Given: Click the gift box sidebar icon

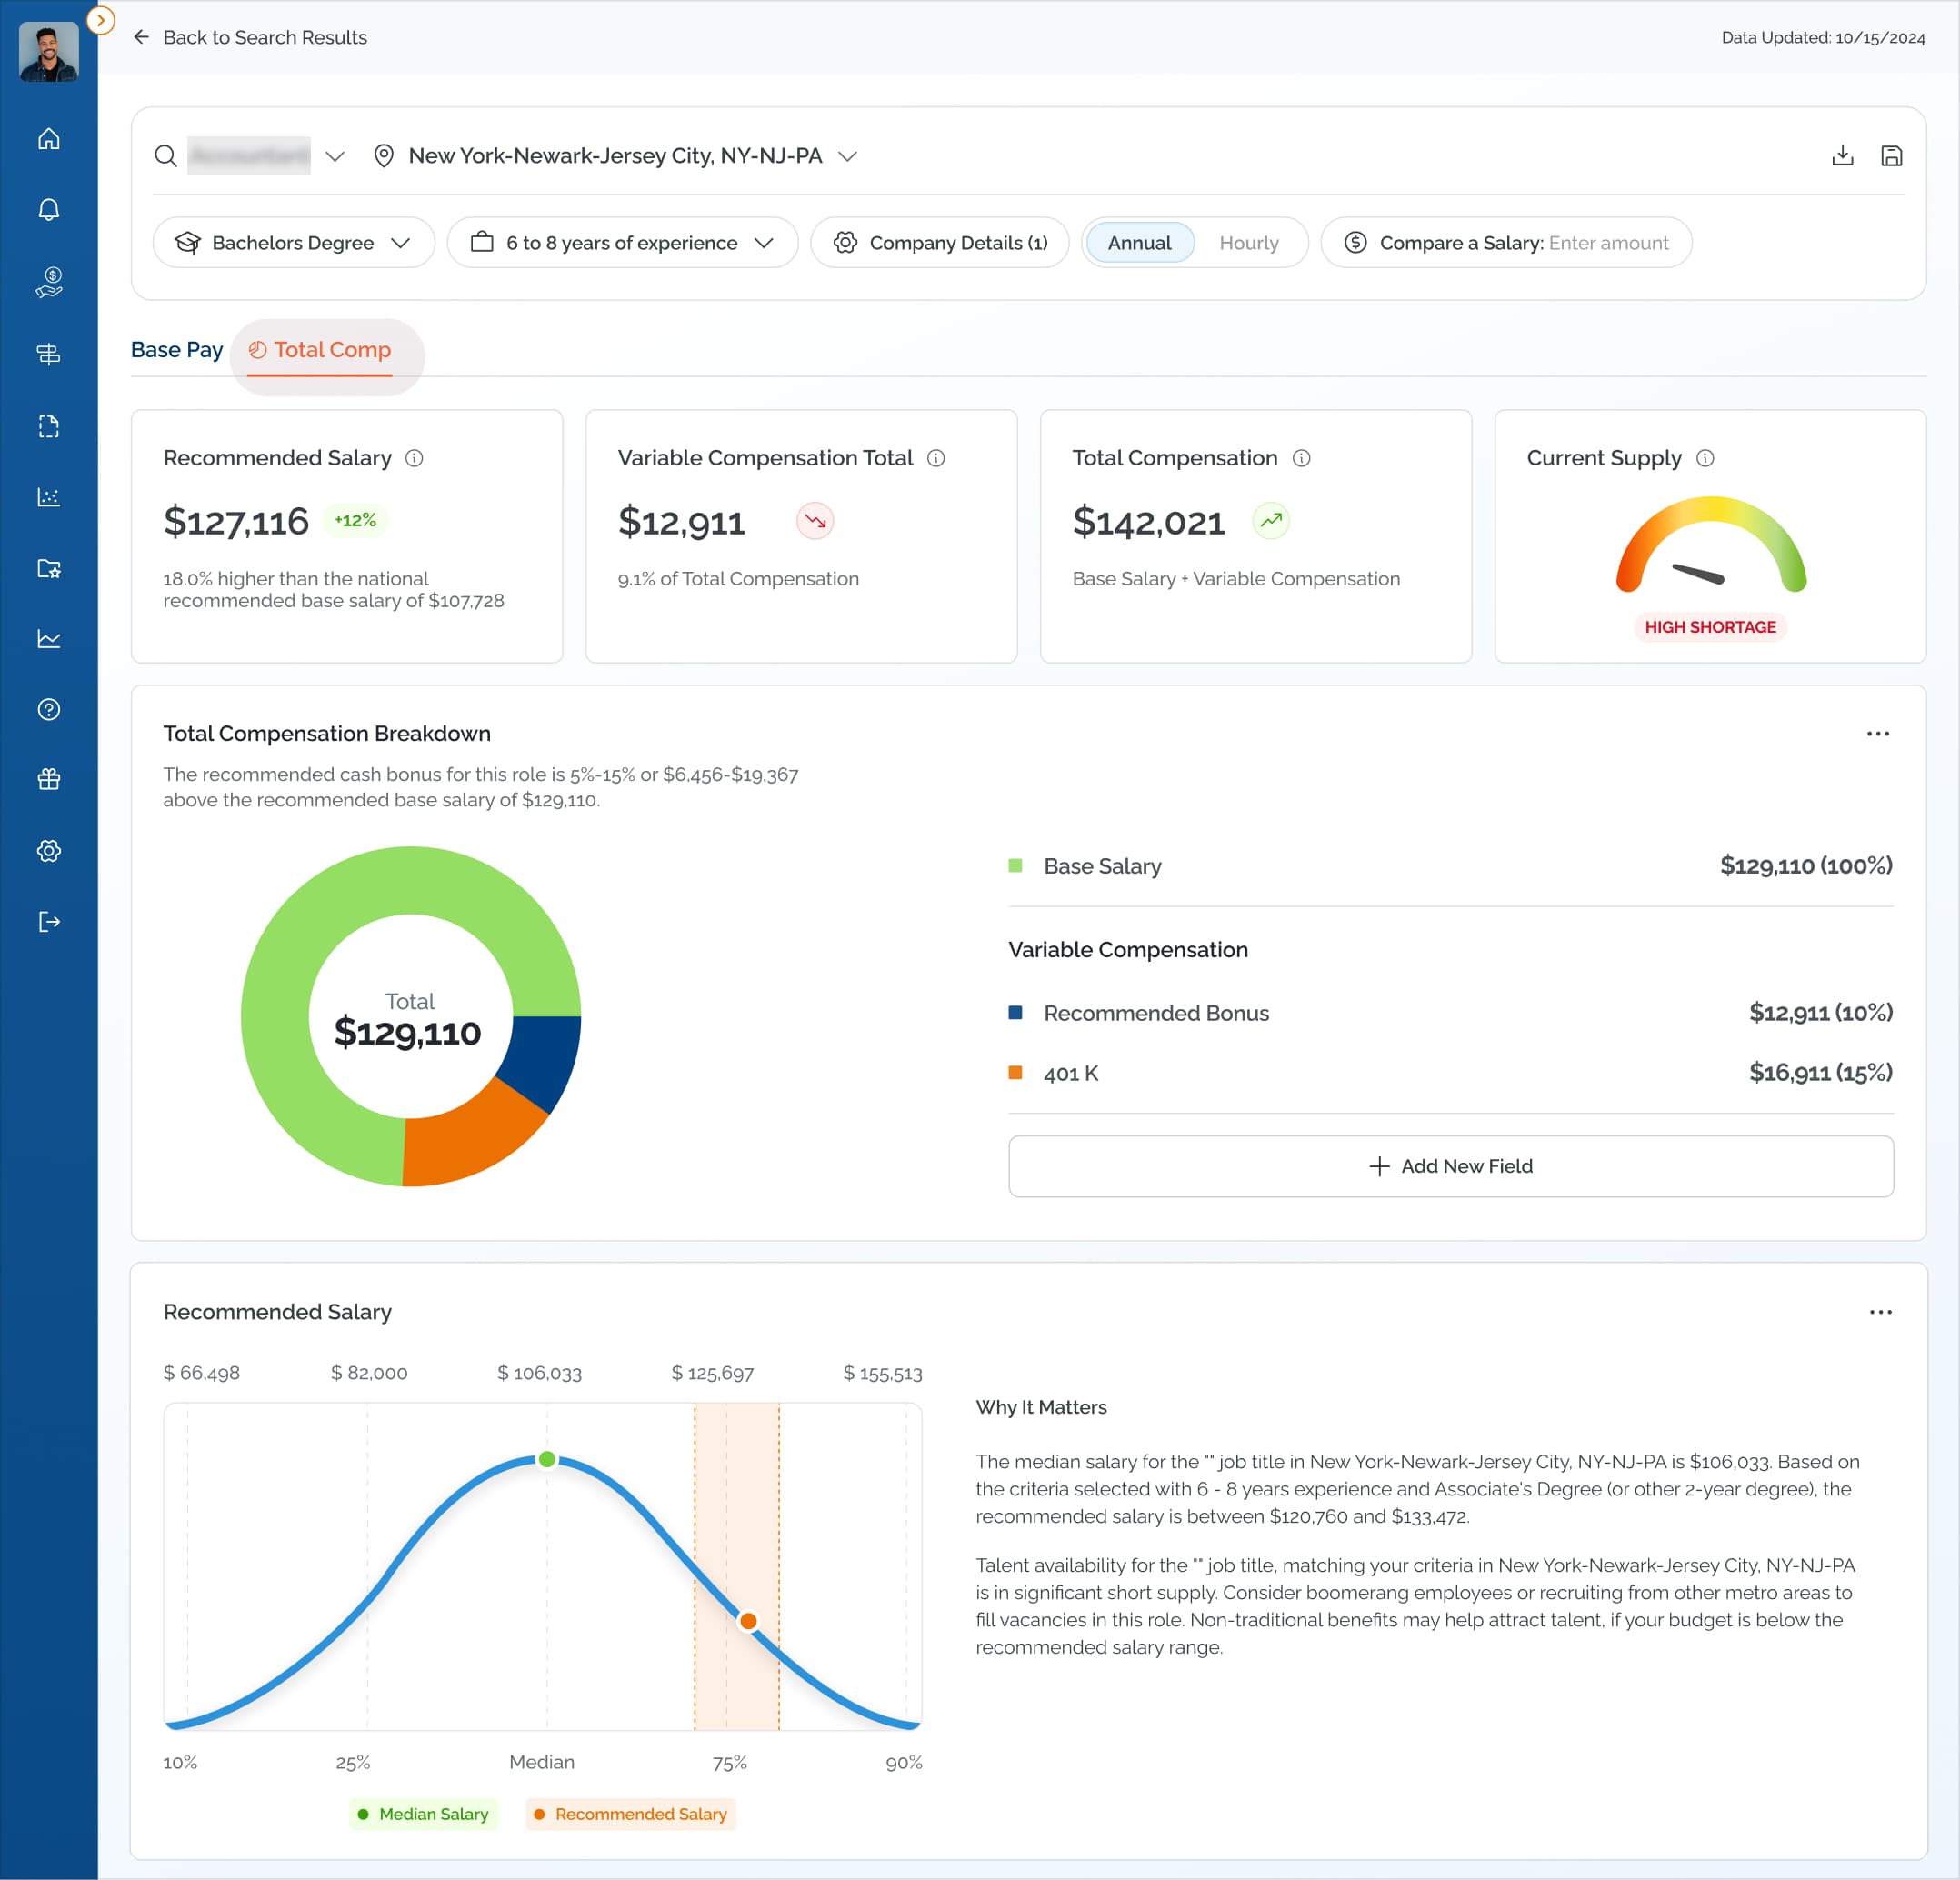Looking at the screenshot, I should pos(48,780).
